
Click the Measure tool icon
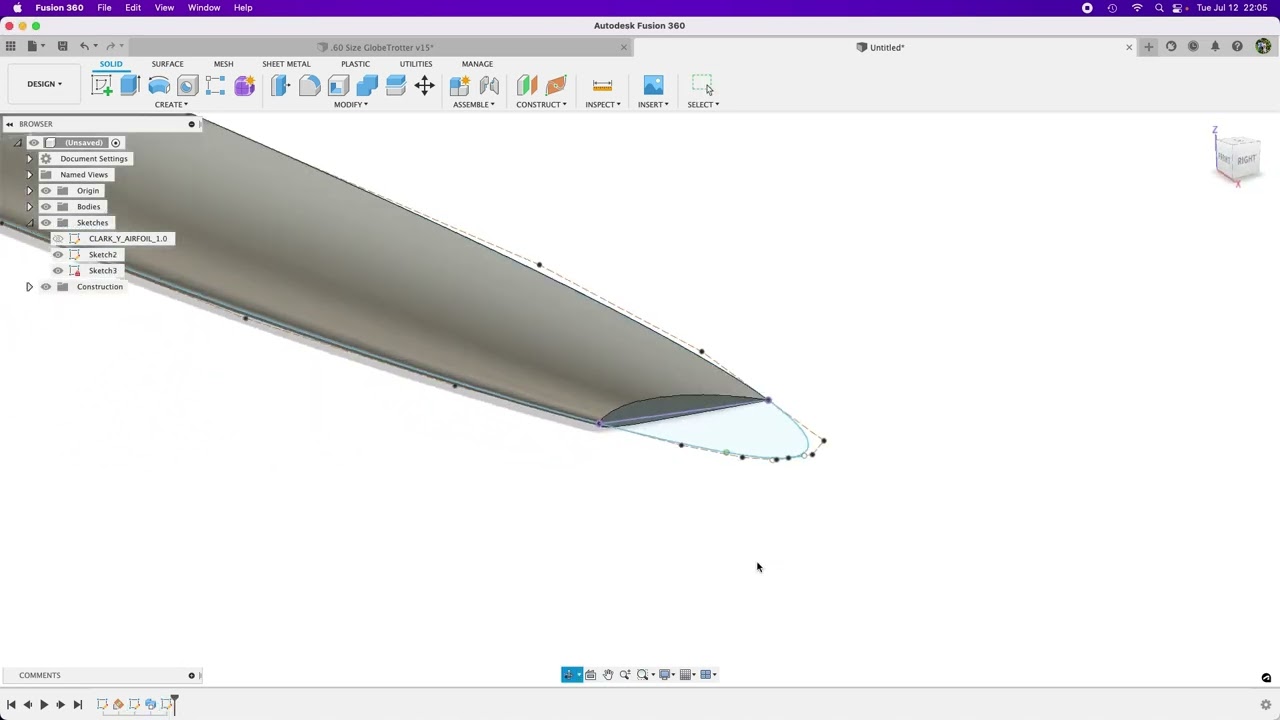[x=602, y=86]
